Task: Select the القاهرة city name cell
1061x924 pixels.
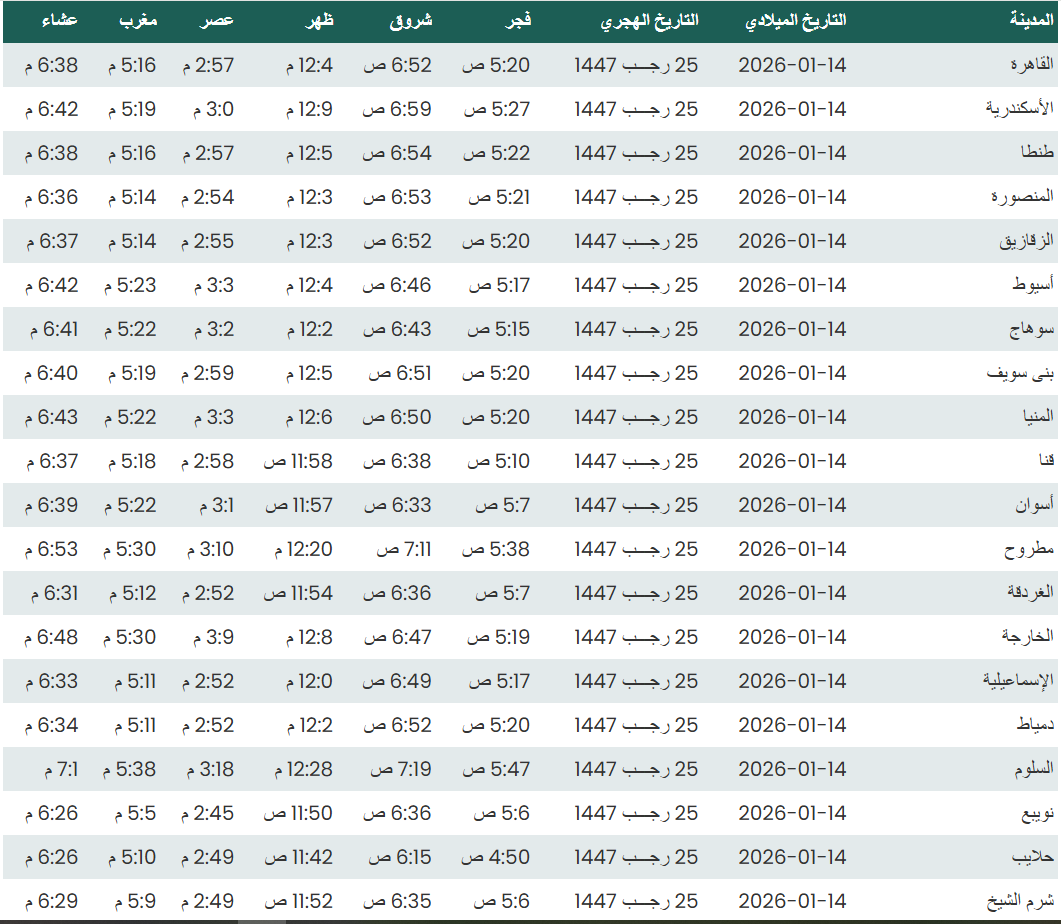Action: tap(1032, 65)
